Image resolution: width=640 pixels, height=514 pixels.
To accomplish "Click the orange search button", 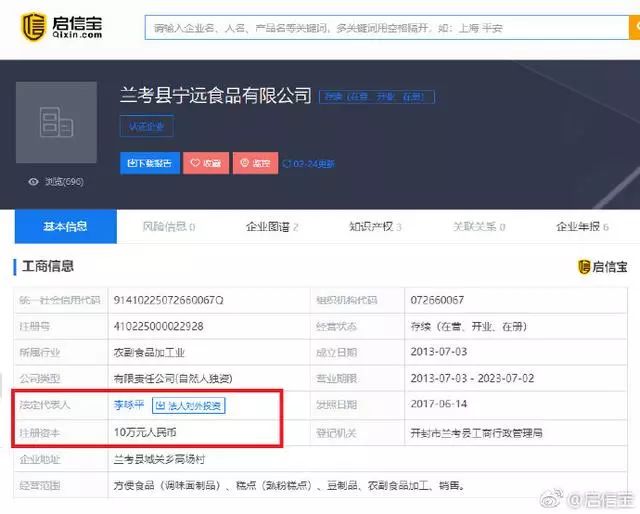I will pyautogui.click(x=634, y=28).
